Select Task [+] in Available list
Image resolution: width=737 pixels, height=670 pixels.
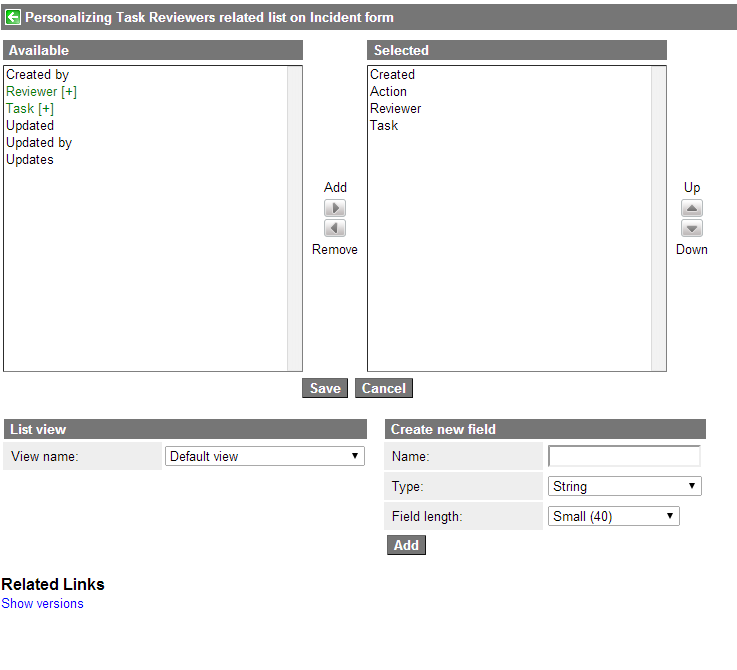(146, 109)
